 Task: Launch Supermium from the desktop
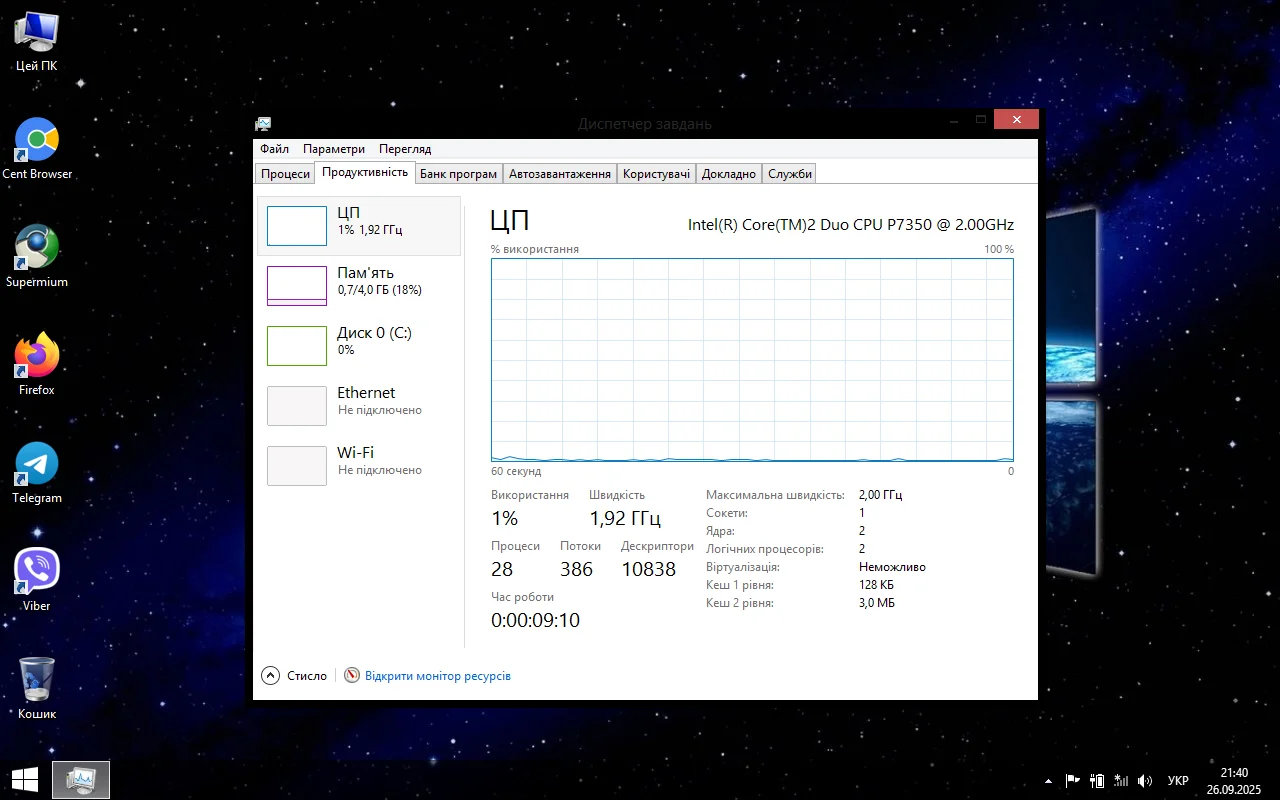[37, 248]
